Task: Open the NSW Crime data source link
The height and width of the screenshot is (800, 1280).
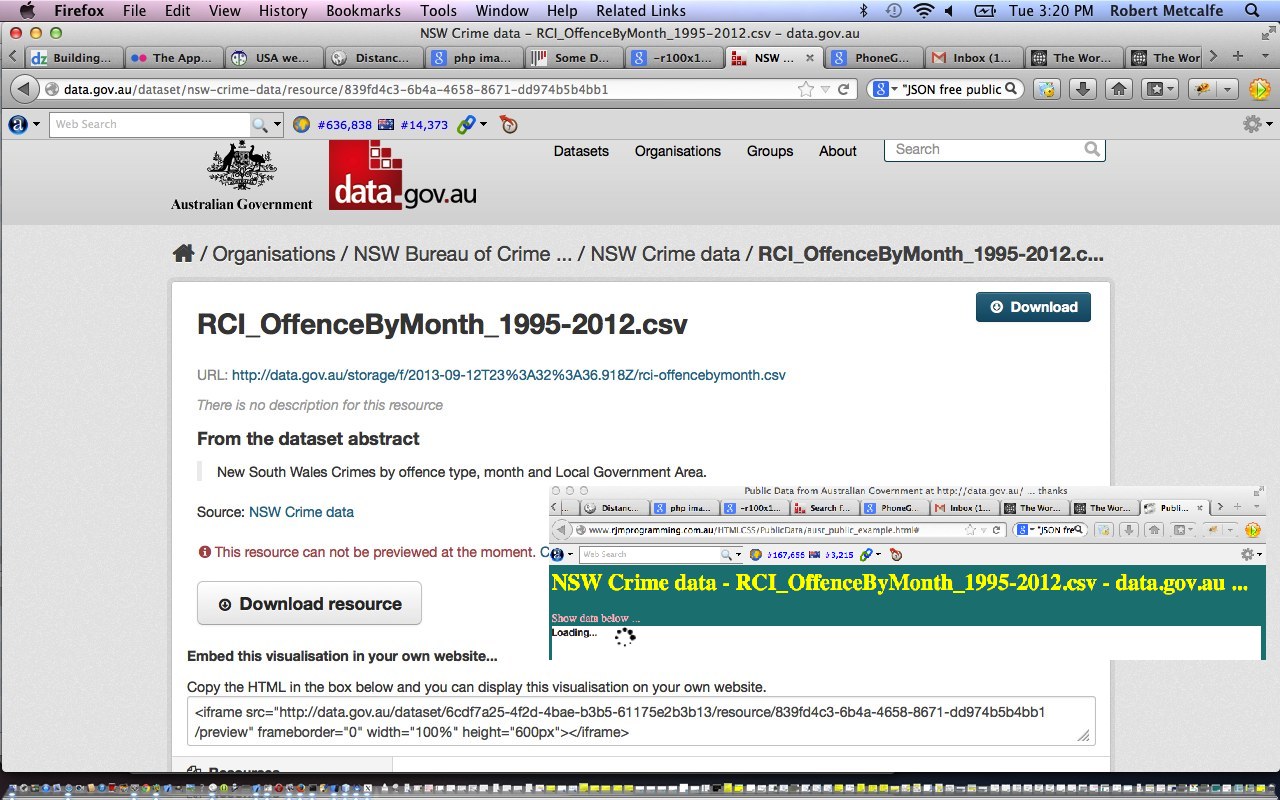Action: pyautogui.click(x=301, y=512)
